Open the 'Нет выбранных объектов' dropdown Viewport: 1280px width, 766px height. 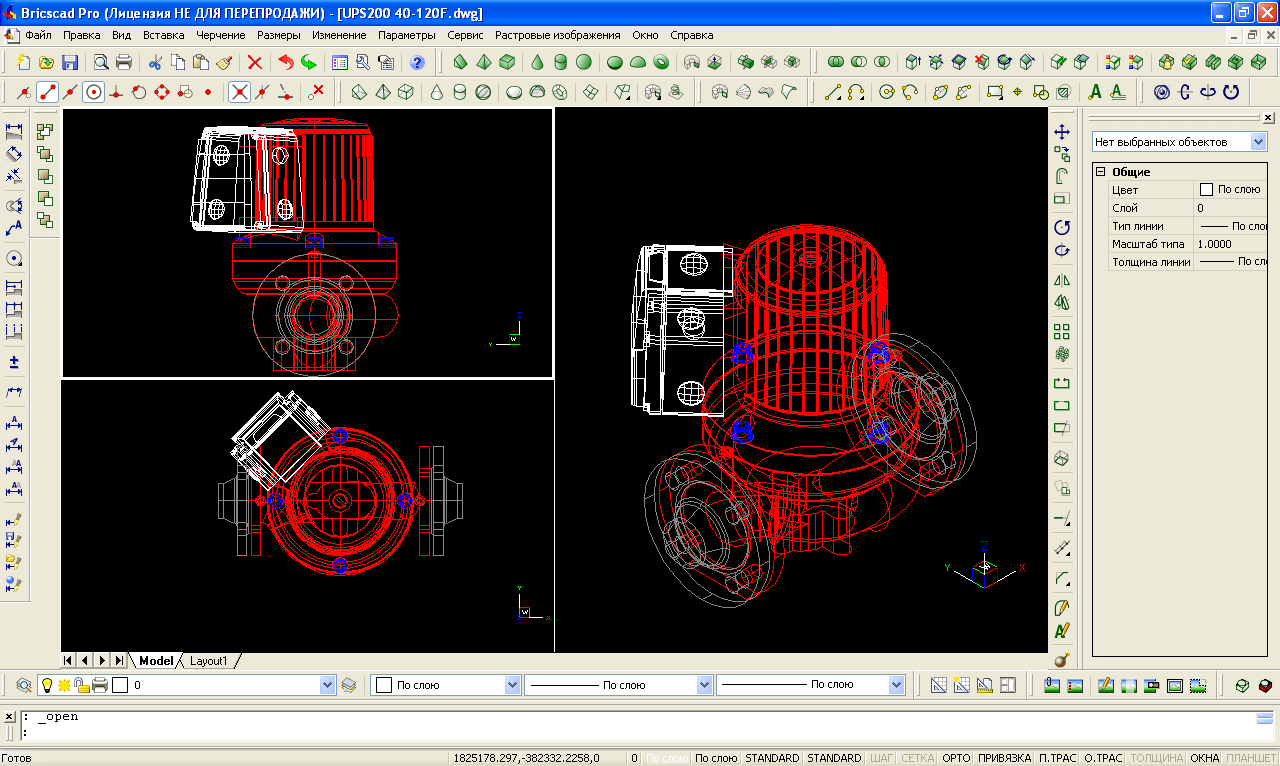(1258, 142)
